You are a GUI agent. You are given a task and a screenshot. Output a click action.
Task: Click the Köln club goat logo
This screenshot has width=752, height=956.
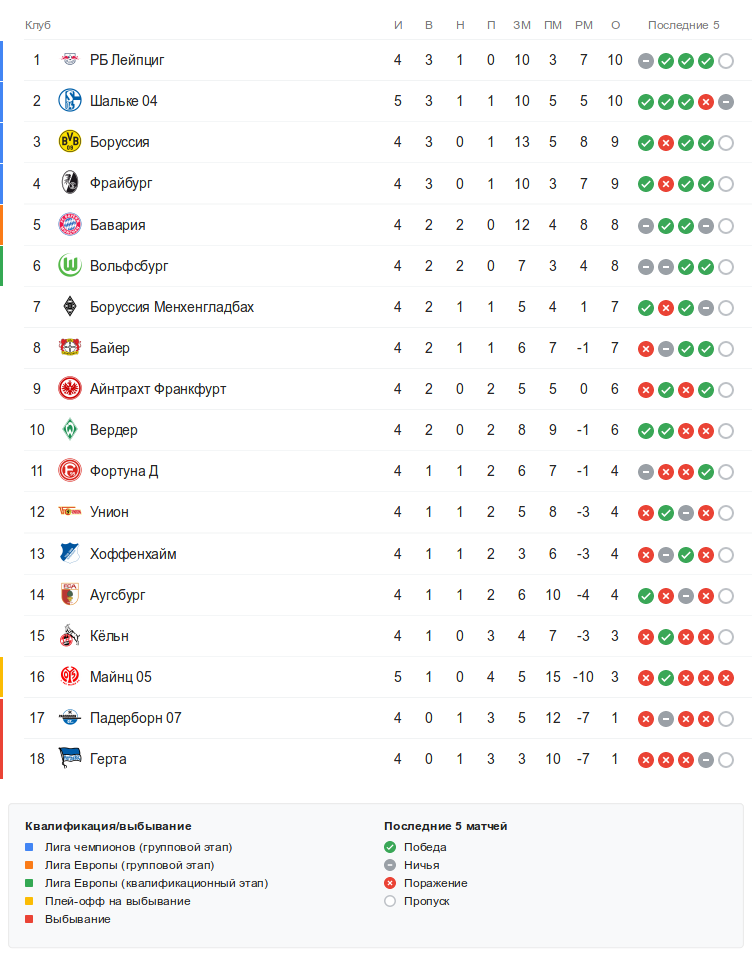coord(70,636)
